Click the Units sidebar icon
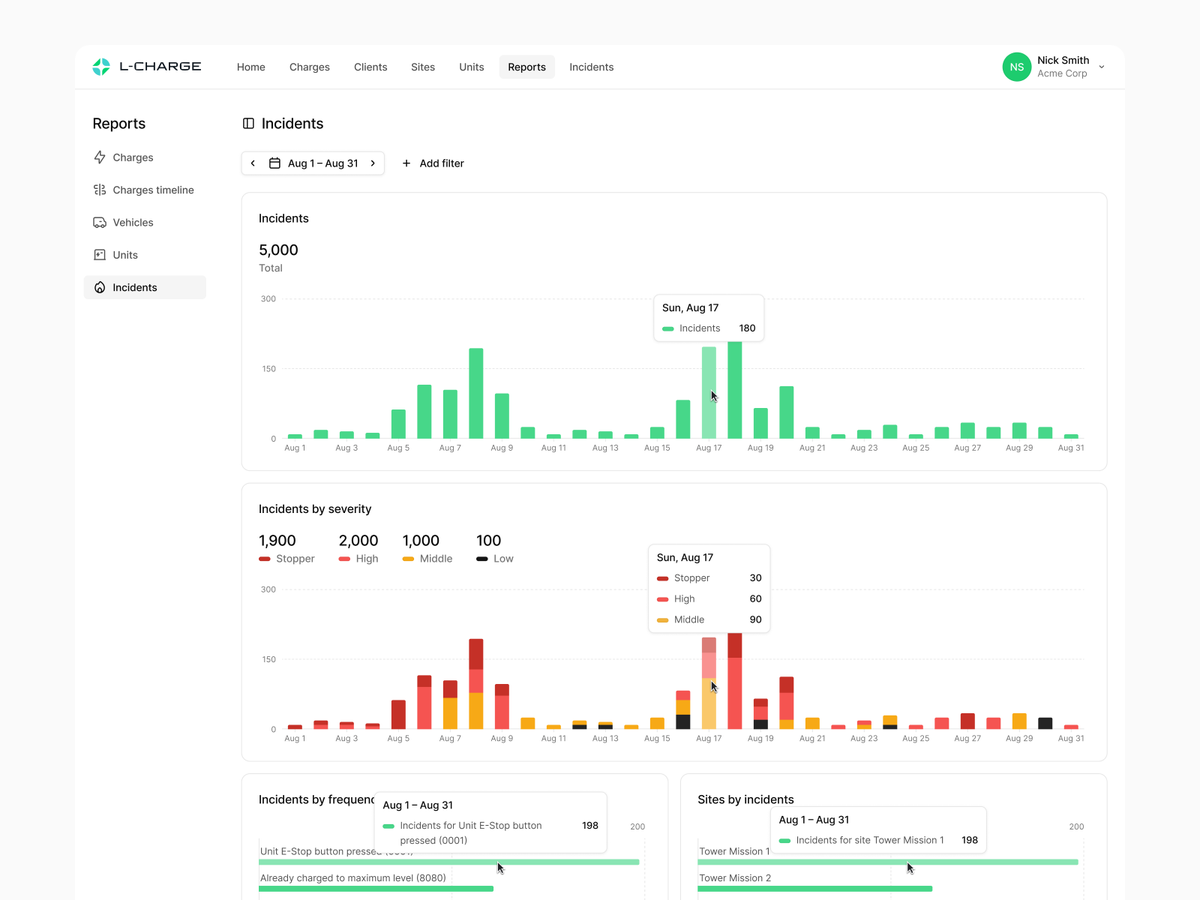Screen dimensions: 1200x900 coord(100,255)
